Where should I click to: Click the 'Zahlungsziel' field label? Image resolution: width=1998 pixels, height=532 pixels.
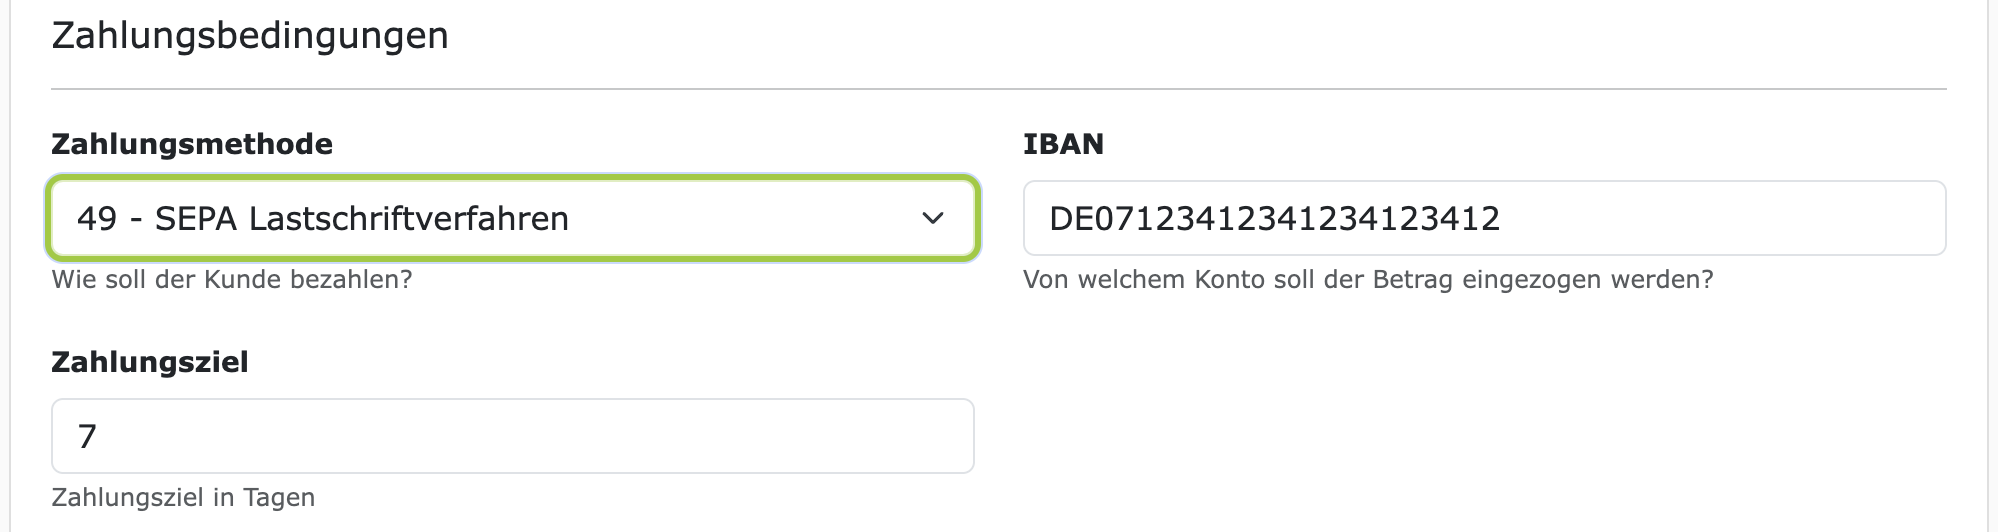coord(150,362)
